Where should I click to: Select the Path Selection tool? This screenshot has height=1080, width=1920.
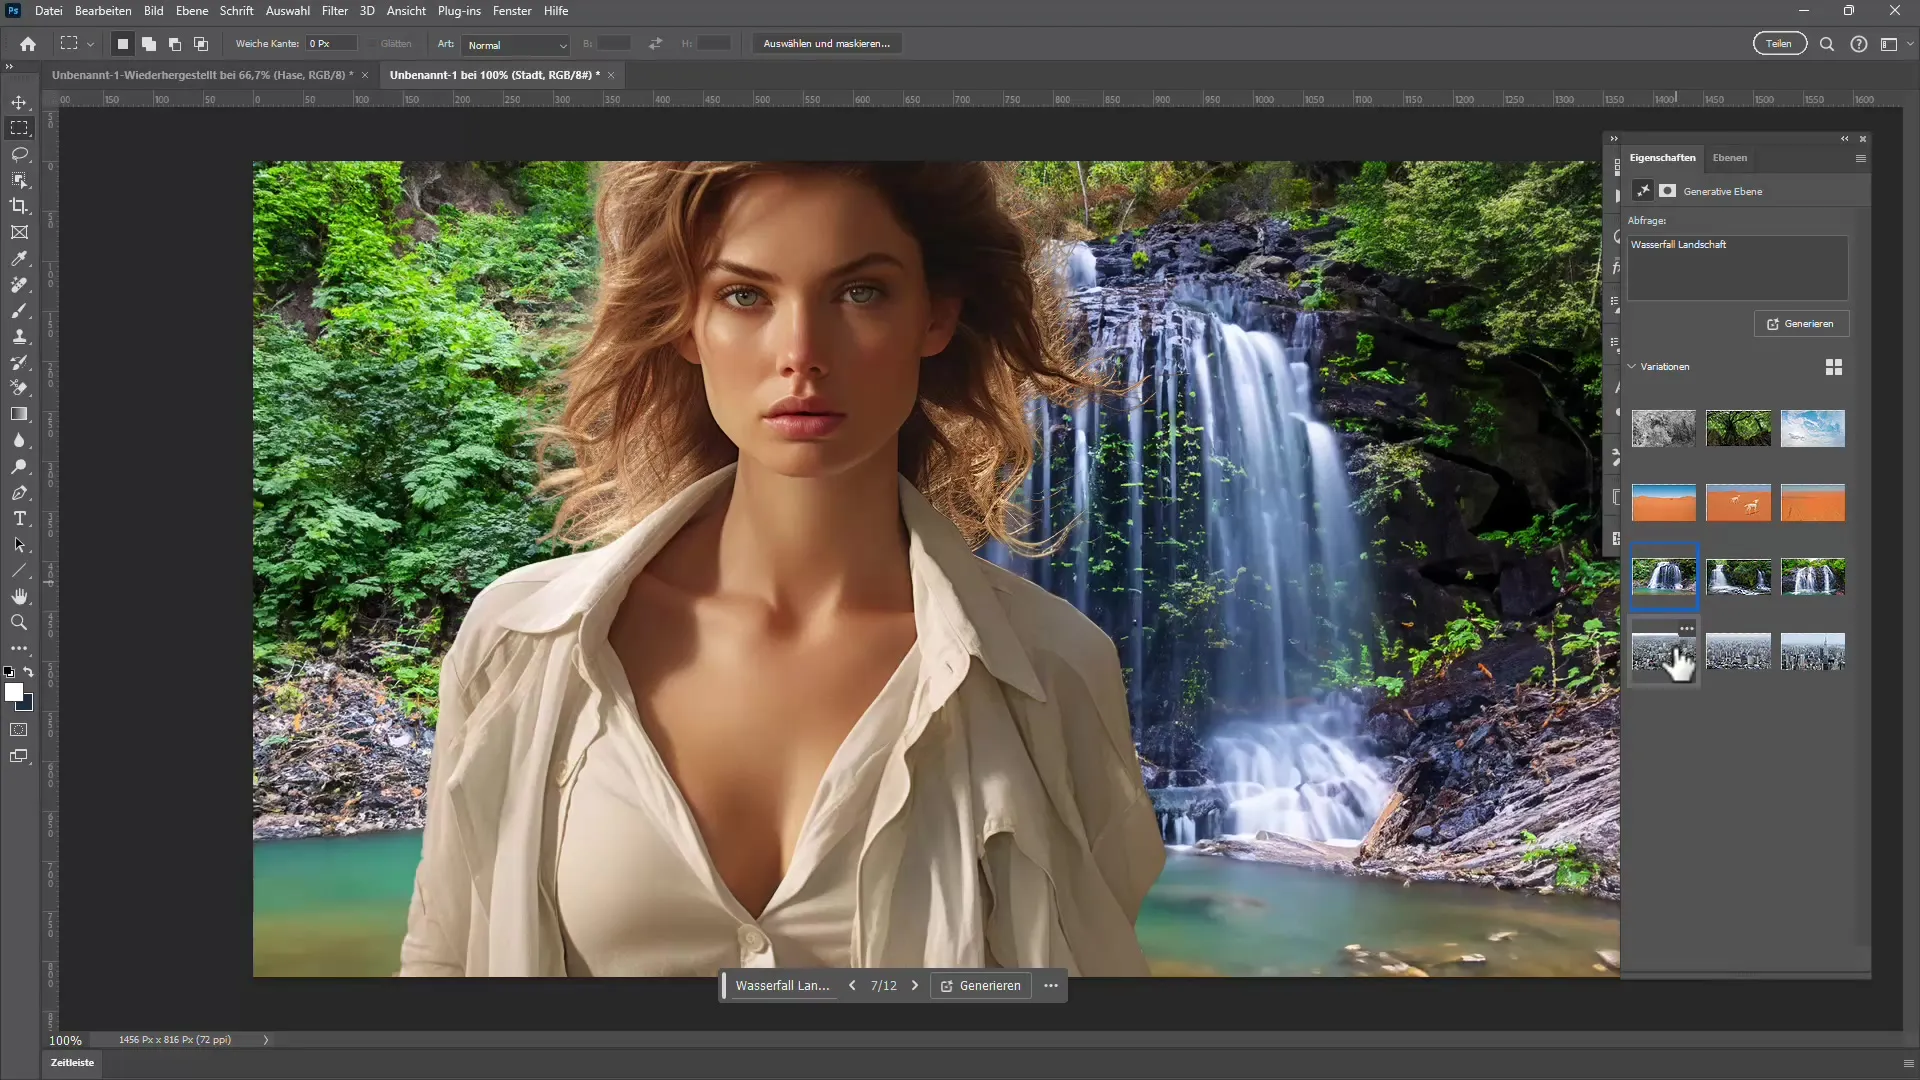coord(19,545)
